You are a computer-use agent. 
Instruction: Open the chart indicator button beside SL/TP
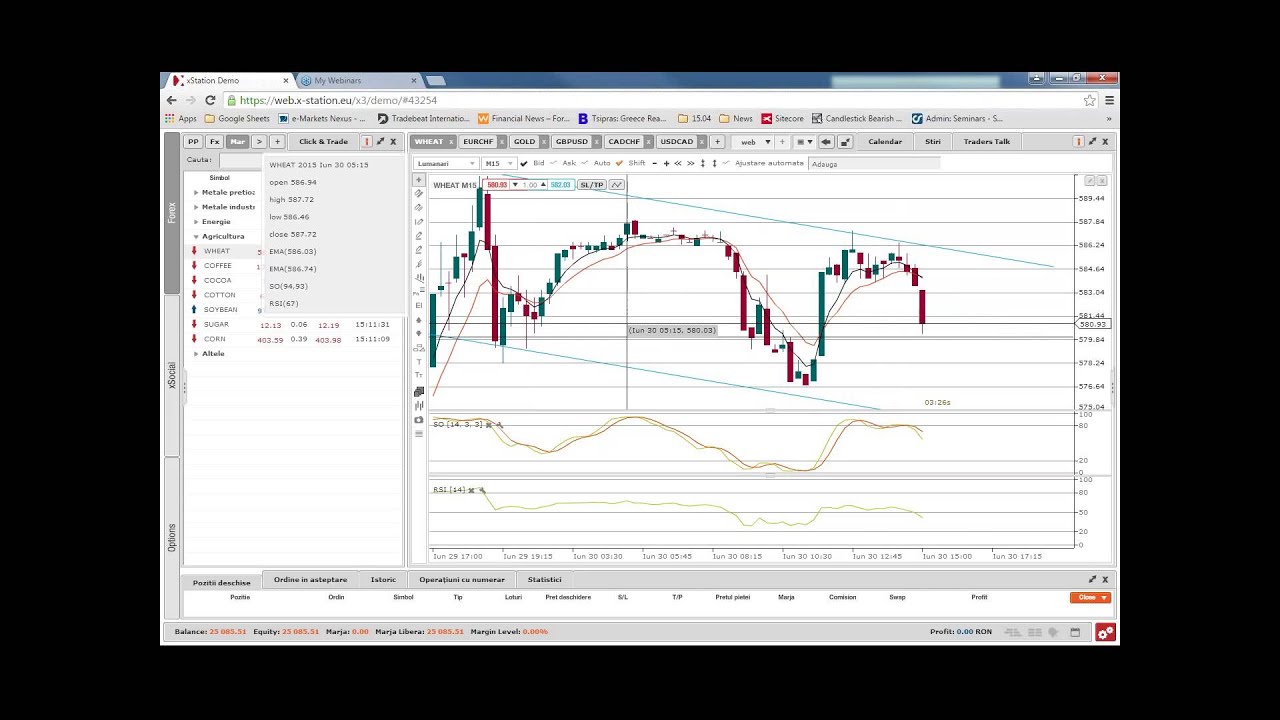pos(617,185)
